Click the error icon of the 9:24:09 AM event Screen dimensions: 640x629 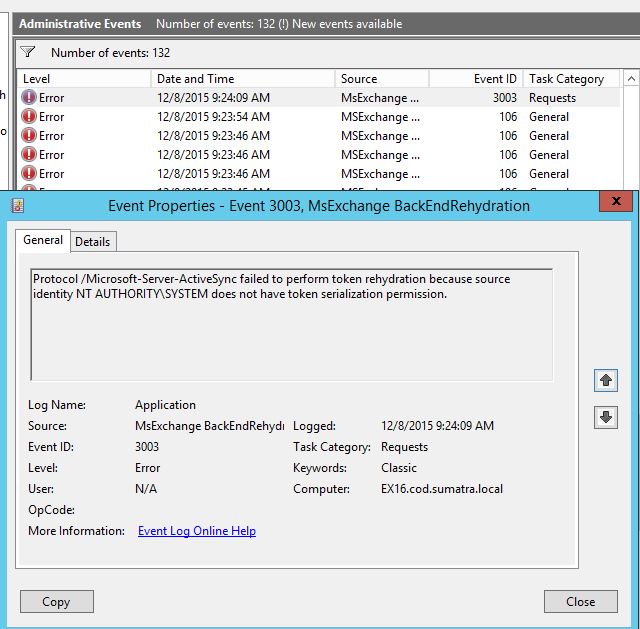pyautogui.click(x=29, y=98)
